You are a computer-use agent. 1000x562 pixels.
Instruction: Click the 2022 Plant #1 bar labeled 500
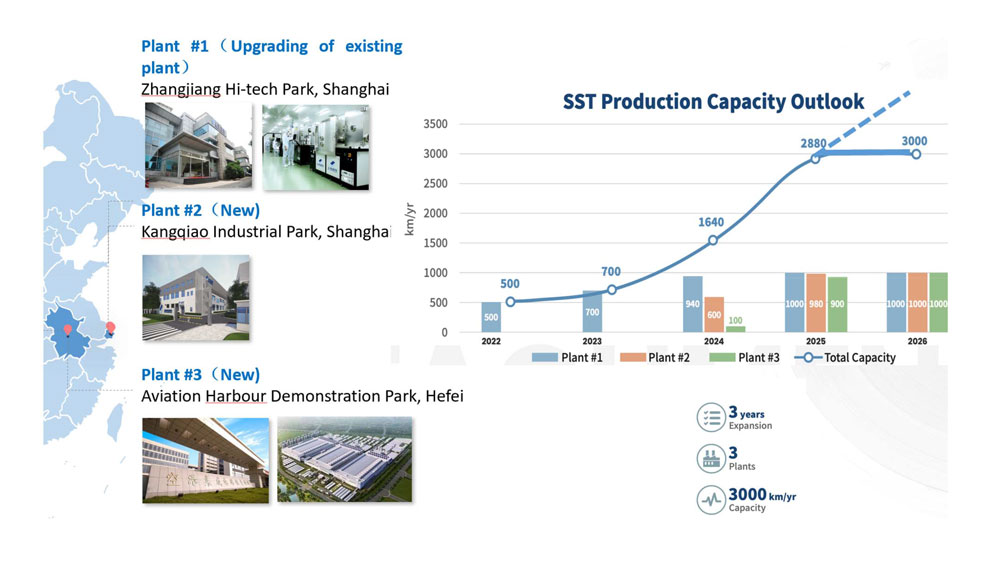coord(491,317)
